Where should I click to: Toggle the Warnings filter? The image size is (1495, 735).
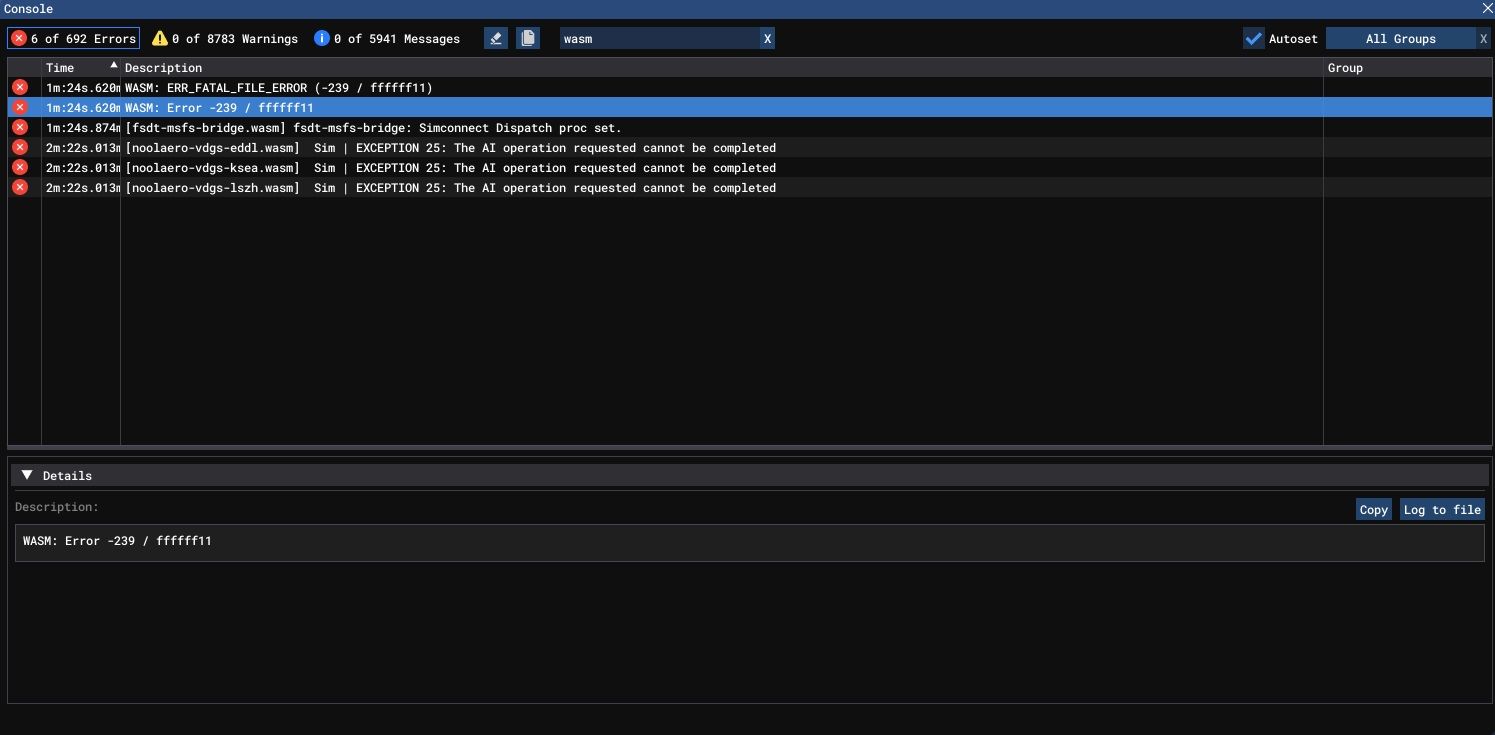(225, 39)
